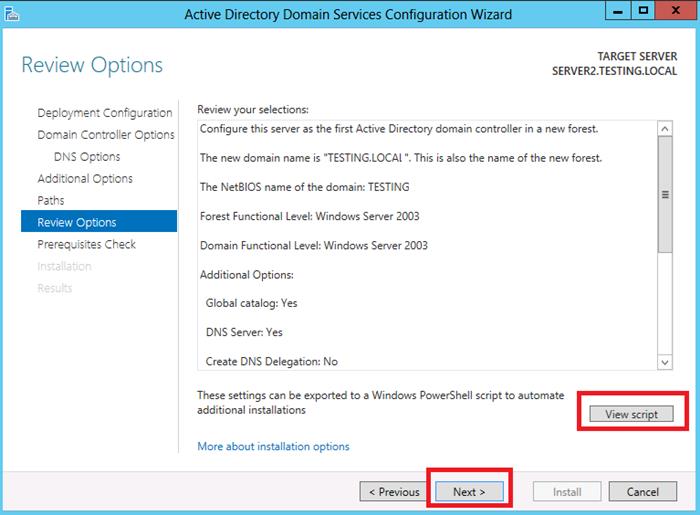
Task: Click the scrollbar thumb in review list
Action: click(x=665, y=195)
